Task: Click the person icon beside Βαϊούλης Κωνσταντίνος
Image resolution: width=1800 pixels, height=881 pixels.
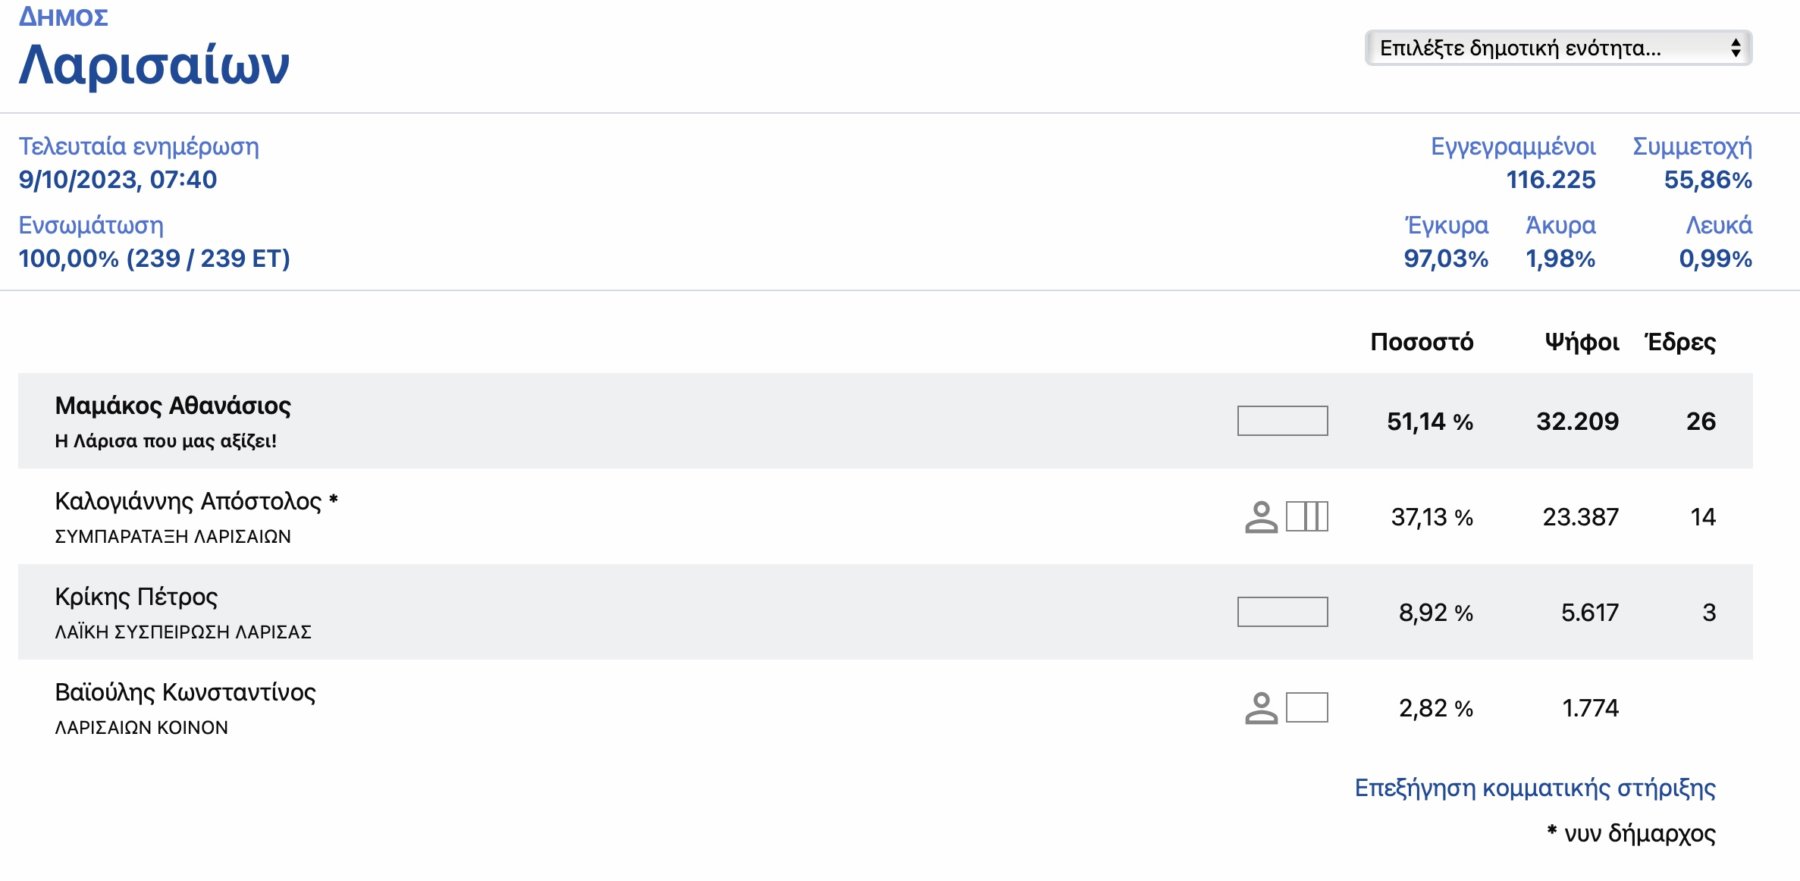Action: (1261, 708)
